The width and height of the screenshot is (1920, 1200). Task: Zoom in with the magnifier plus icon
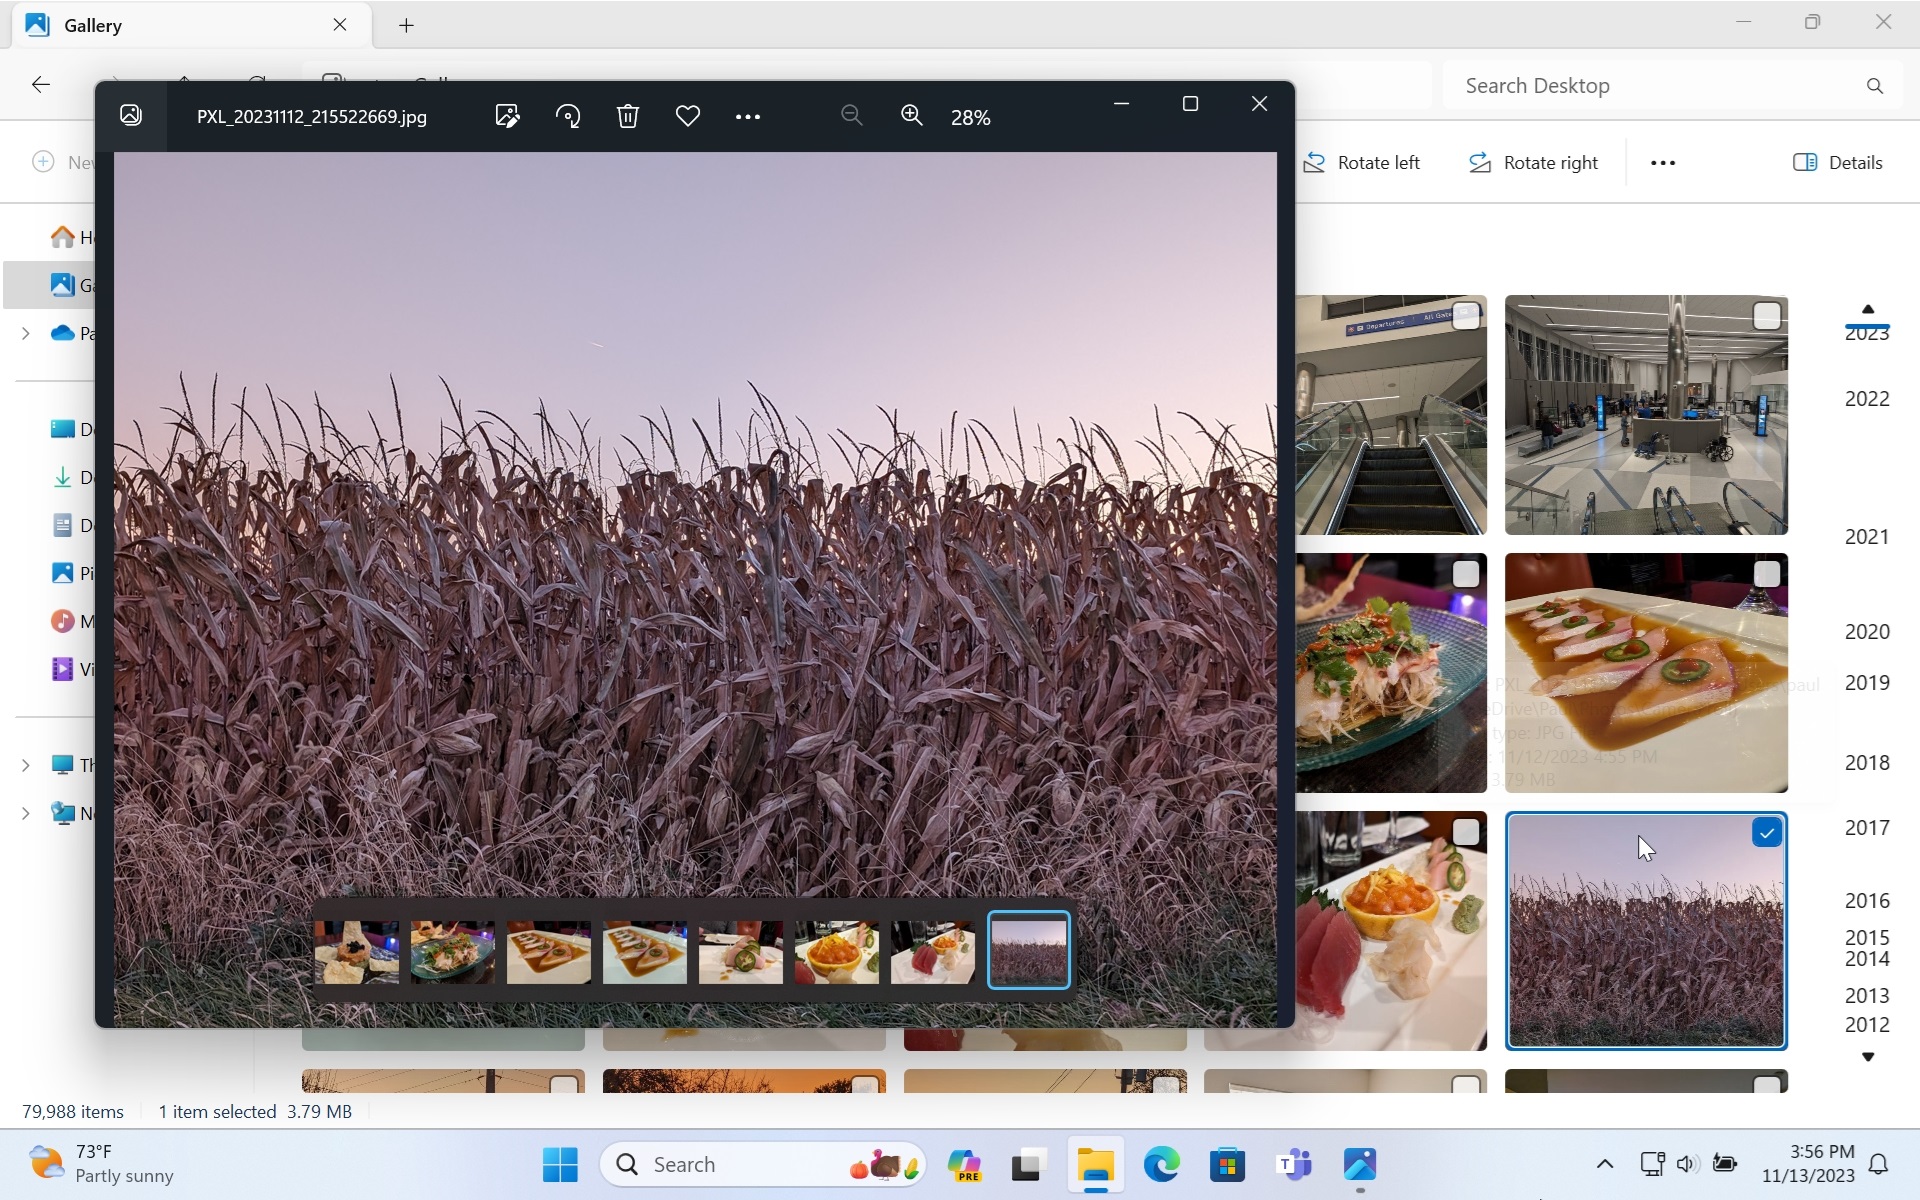click(911, 116)
